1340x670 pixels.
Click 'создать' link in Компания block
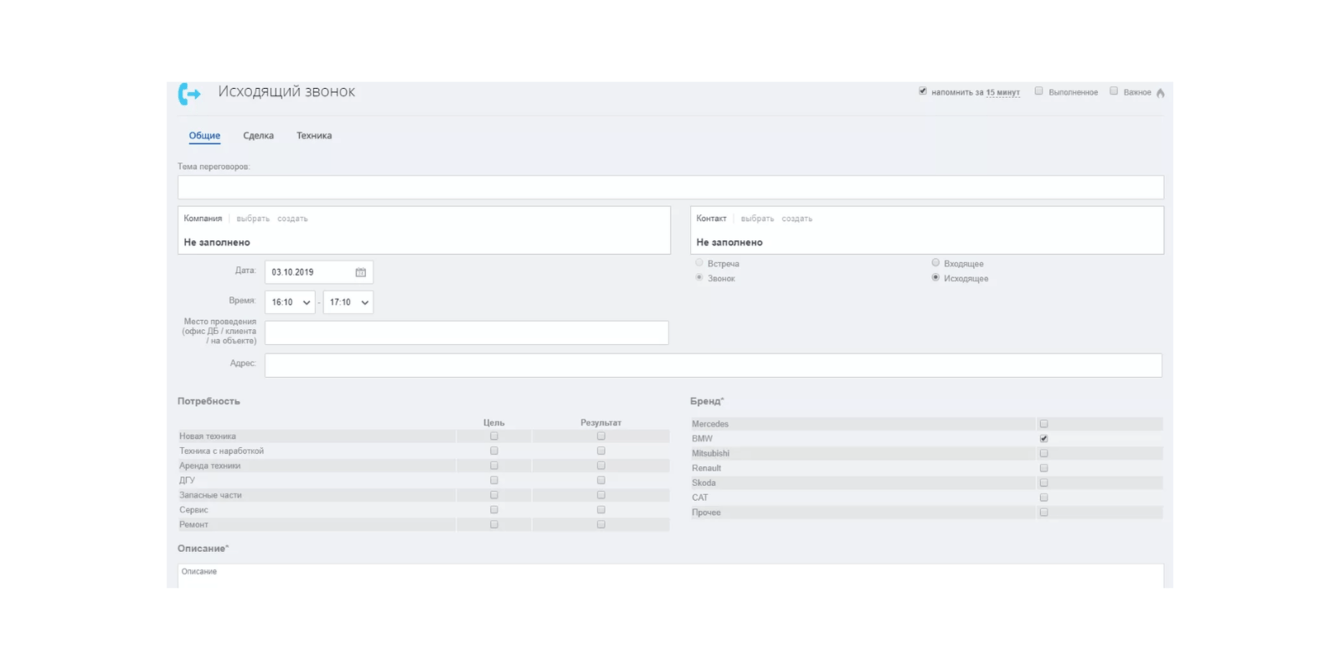click(x=292, y=218)
